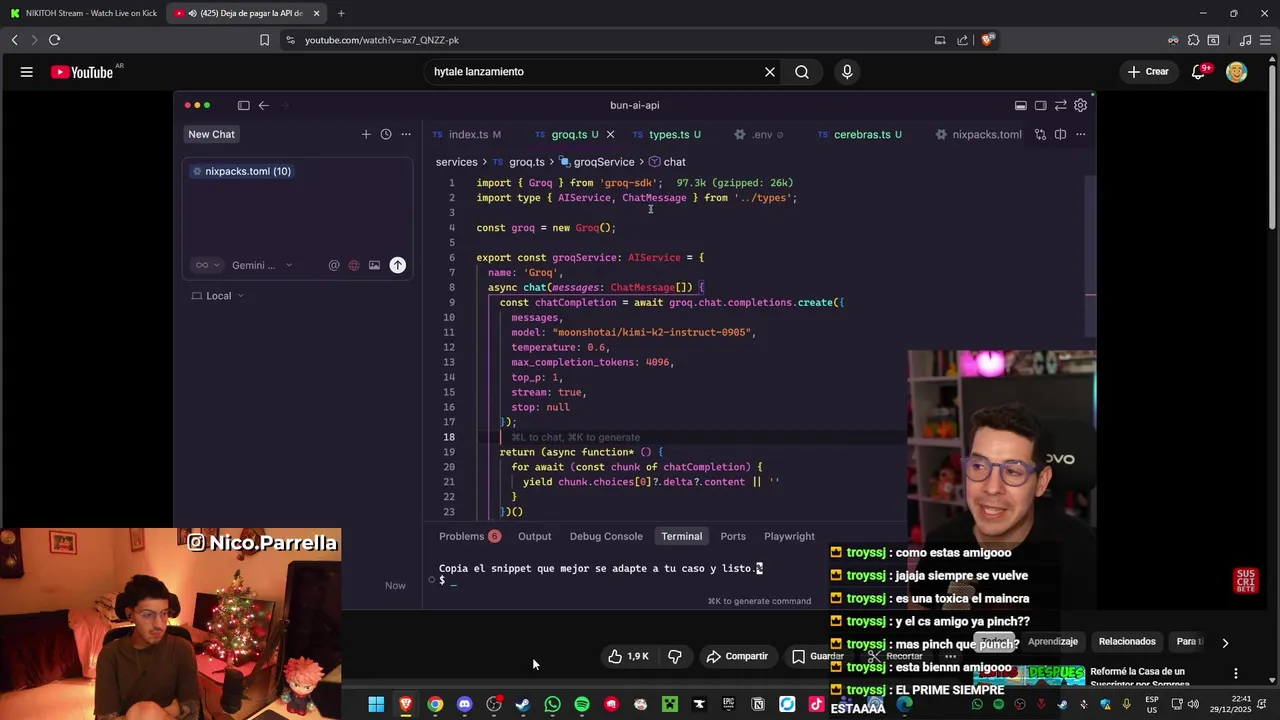Click editor back arrow in video
This screenshot has width=1280, height=720.
(x=264, y=105)
